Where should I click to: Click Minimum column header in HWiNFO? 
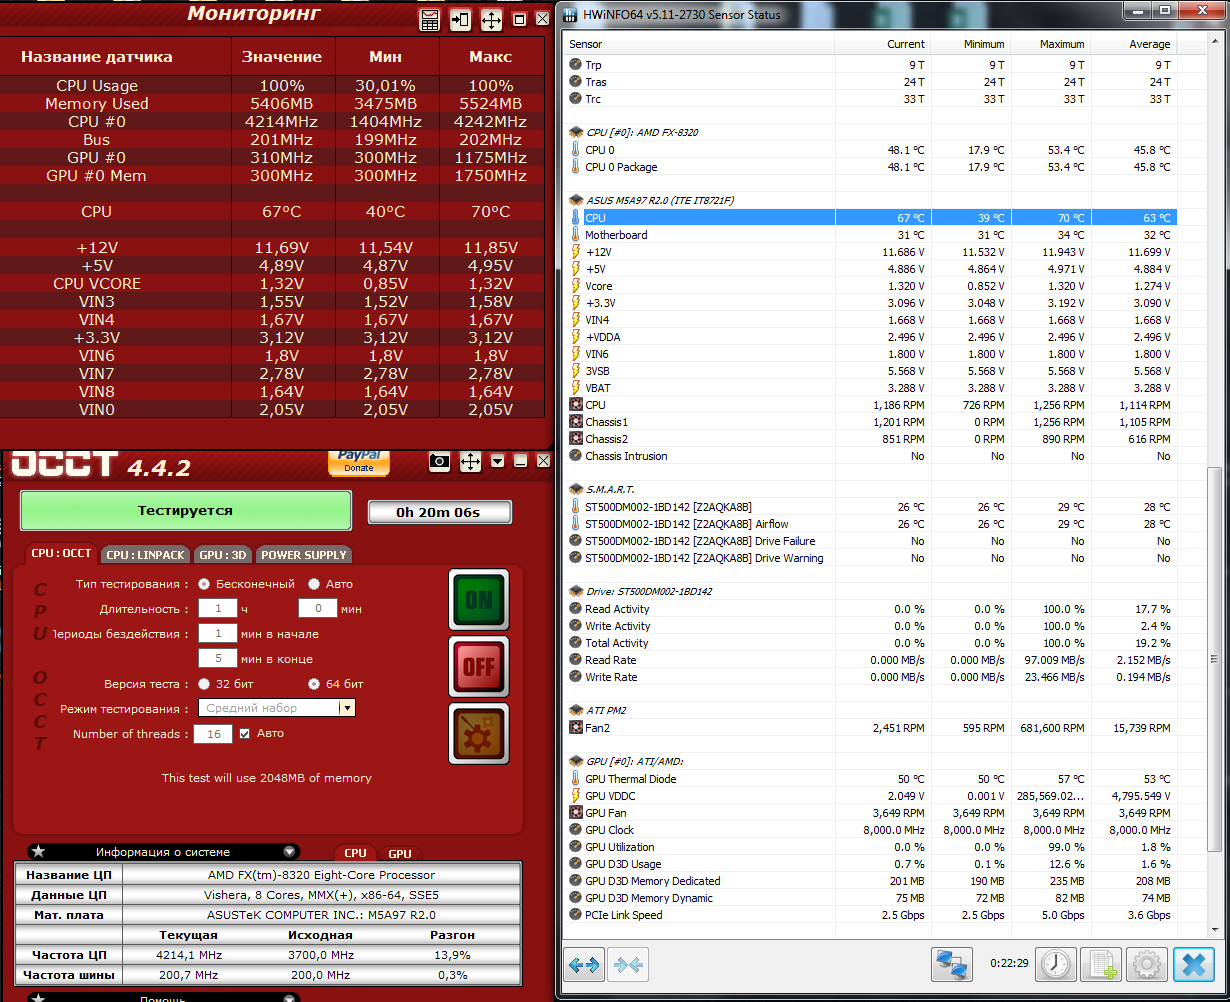click(970, 44)
